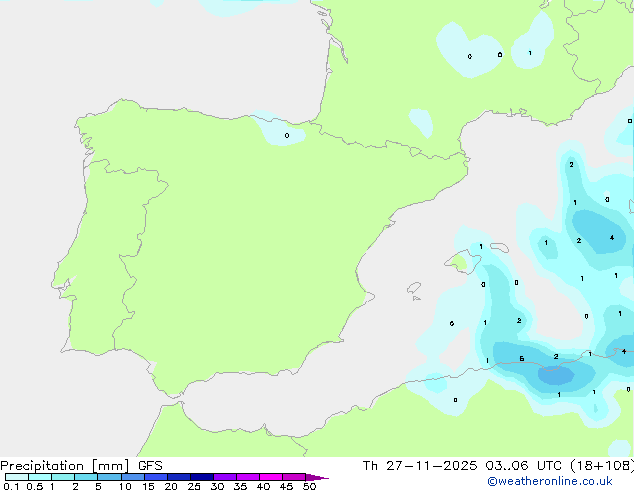Click the '35' legend scale label
This screenshot has height=490, width=634.
[x=240, y=486]
